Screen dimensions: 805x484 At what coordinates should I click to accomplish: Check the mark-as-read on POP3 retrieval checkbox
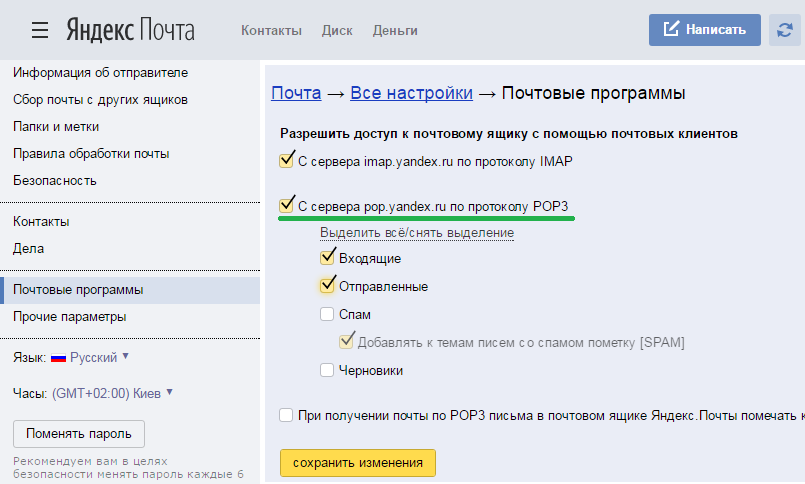[x=286, y=415]
